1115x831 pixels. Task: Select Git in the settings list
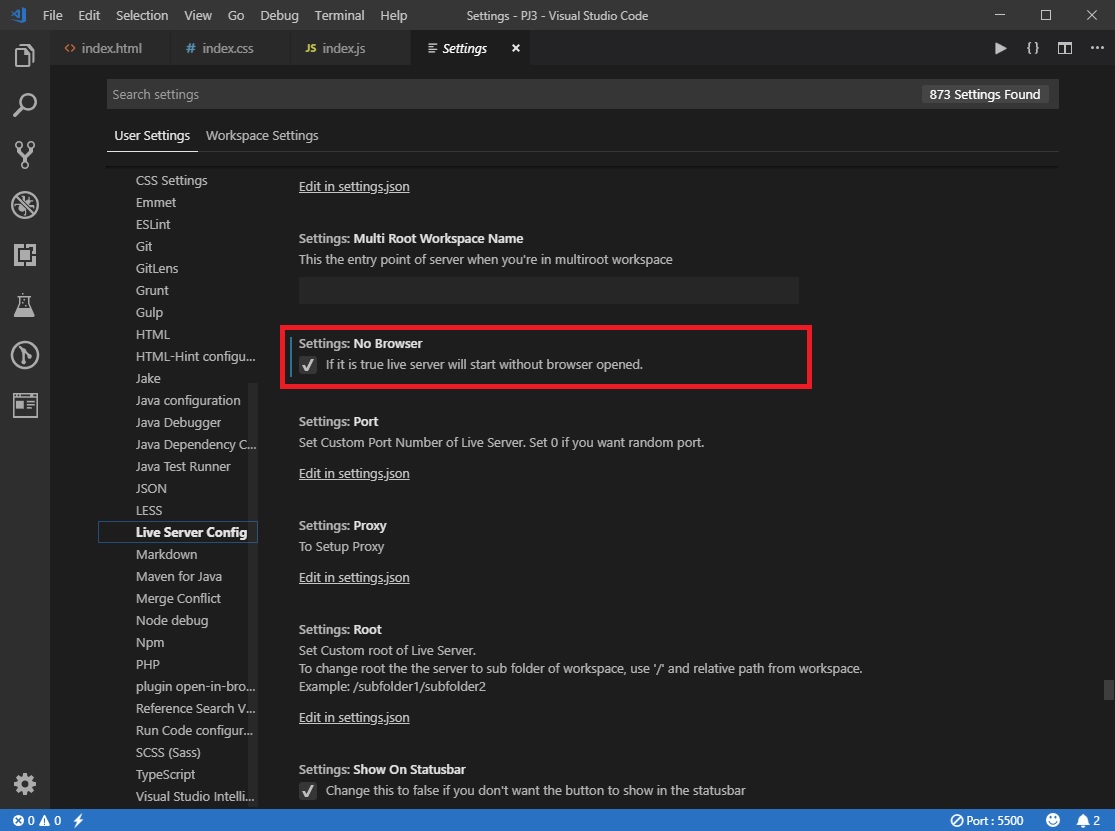click(x=144, y=247)
